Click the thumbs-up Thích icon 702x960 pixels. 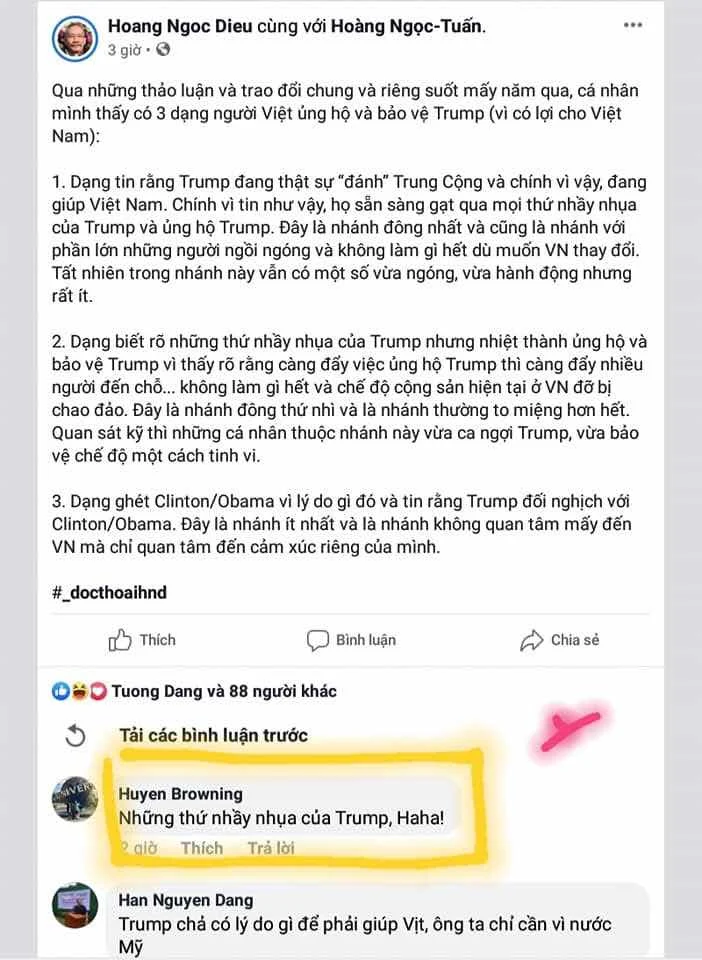[x=119, y=640]
